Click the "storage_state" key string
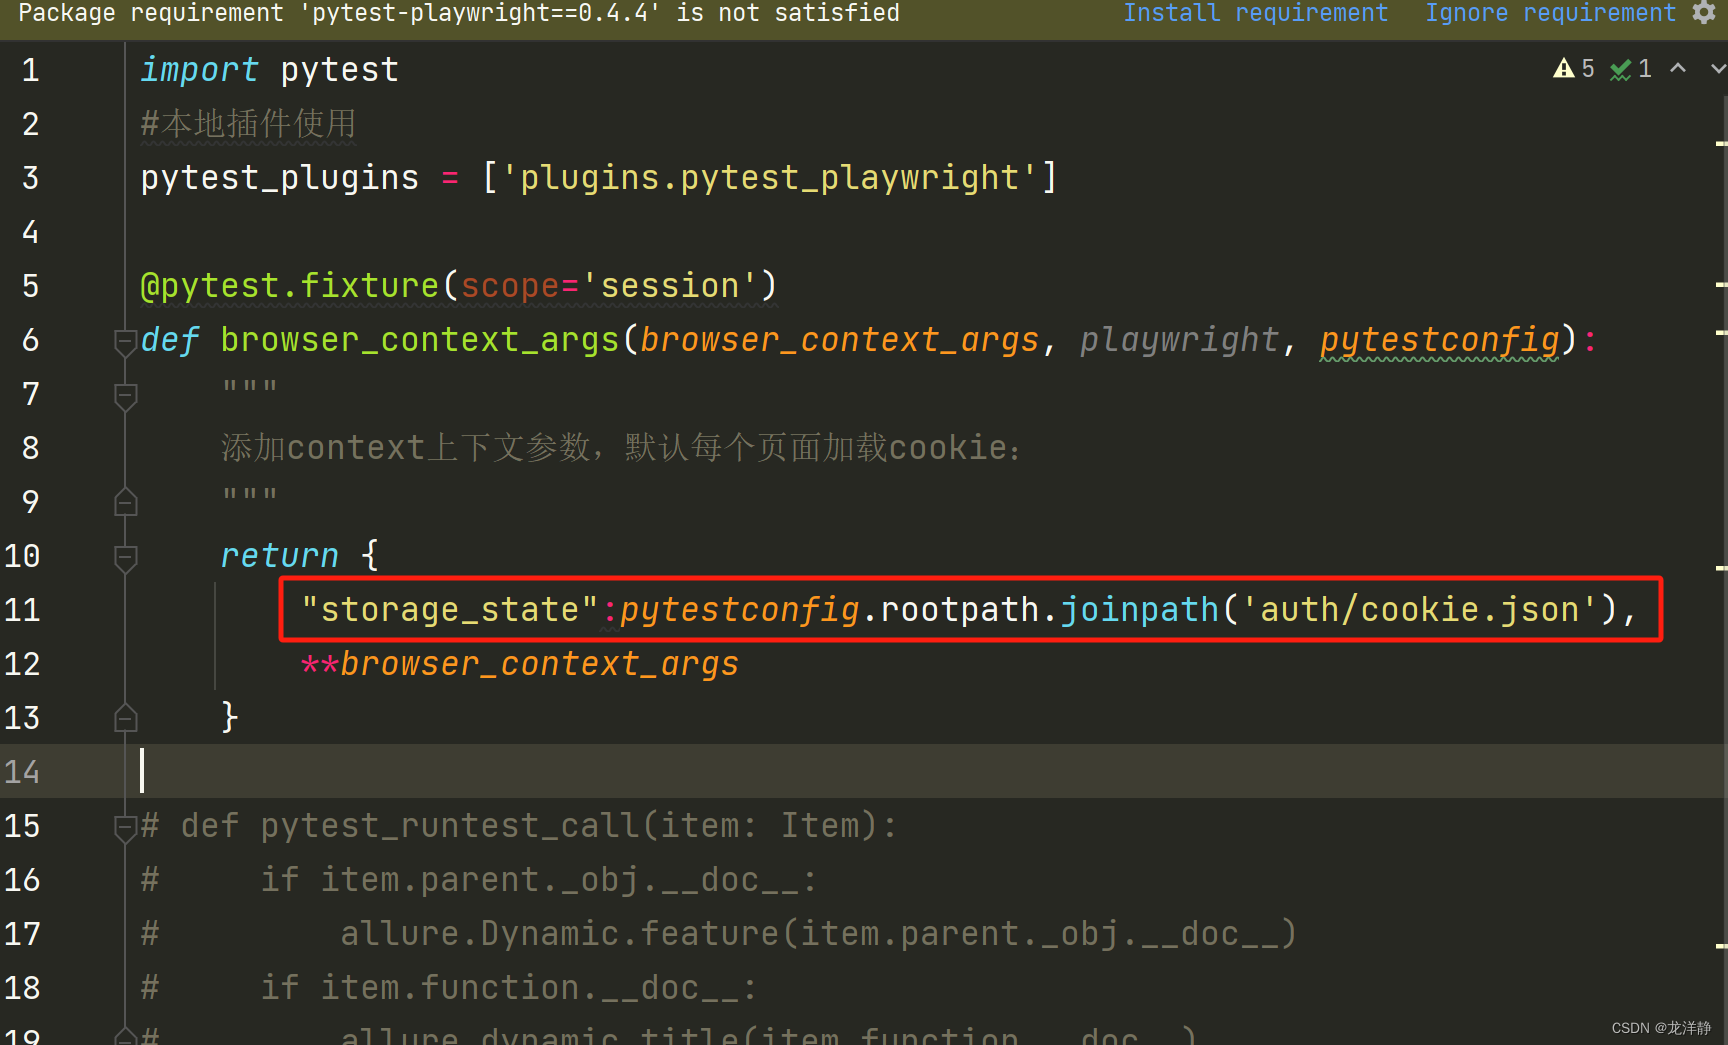This screenshot has height=1045, width=1728. tap(449, 610)
